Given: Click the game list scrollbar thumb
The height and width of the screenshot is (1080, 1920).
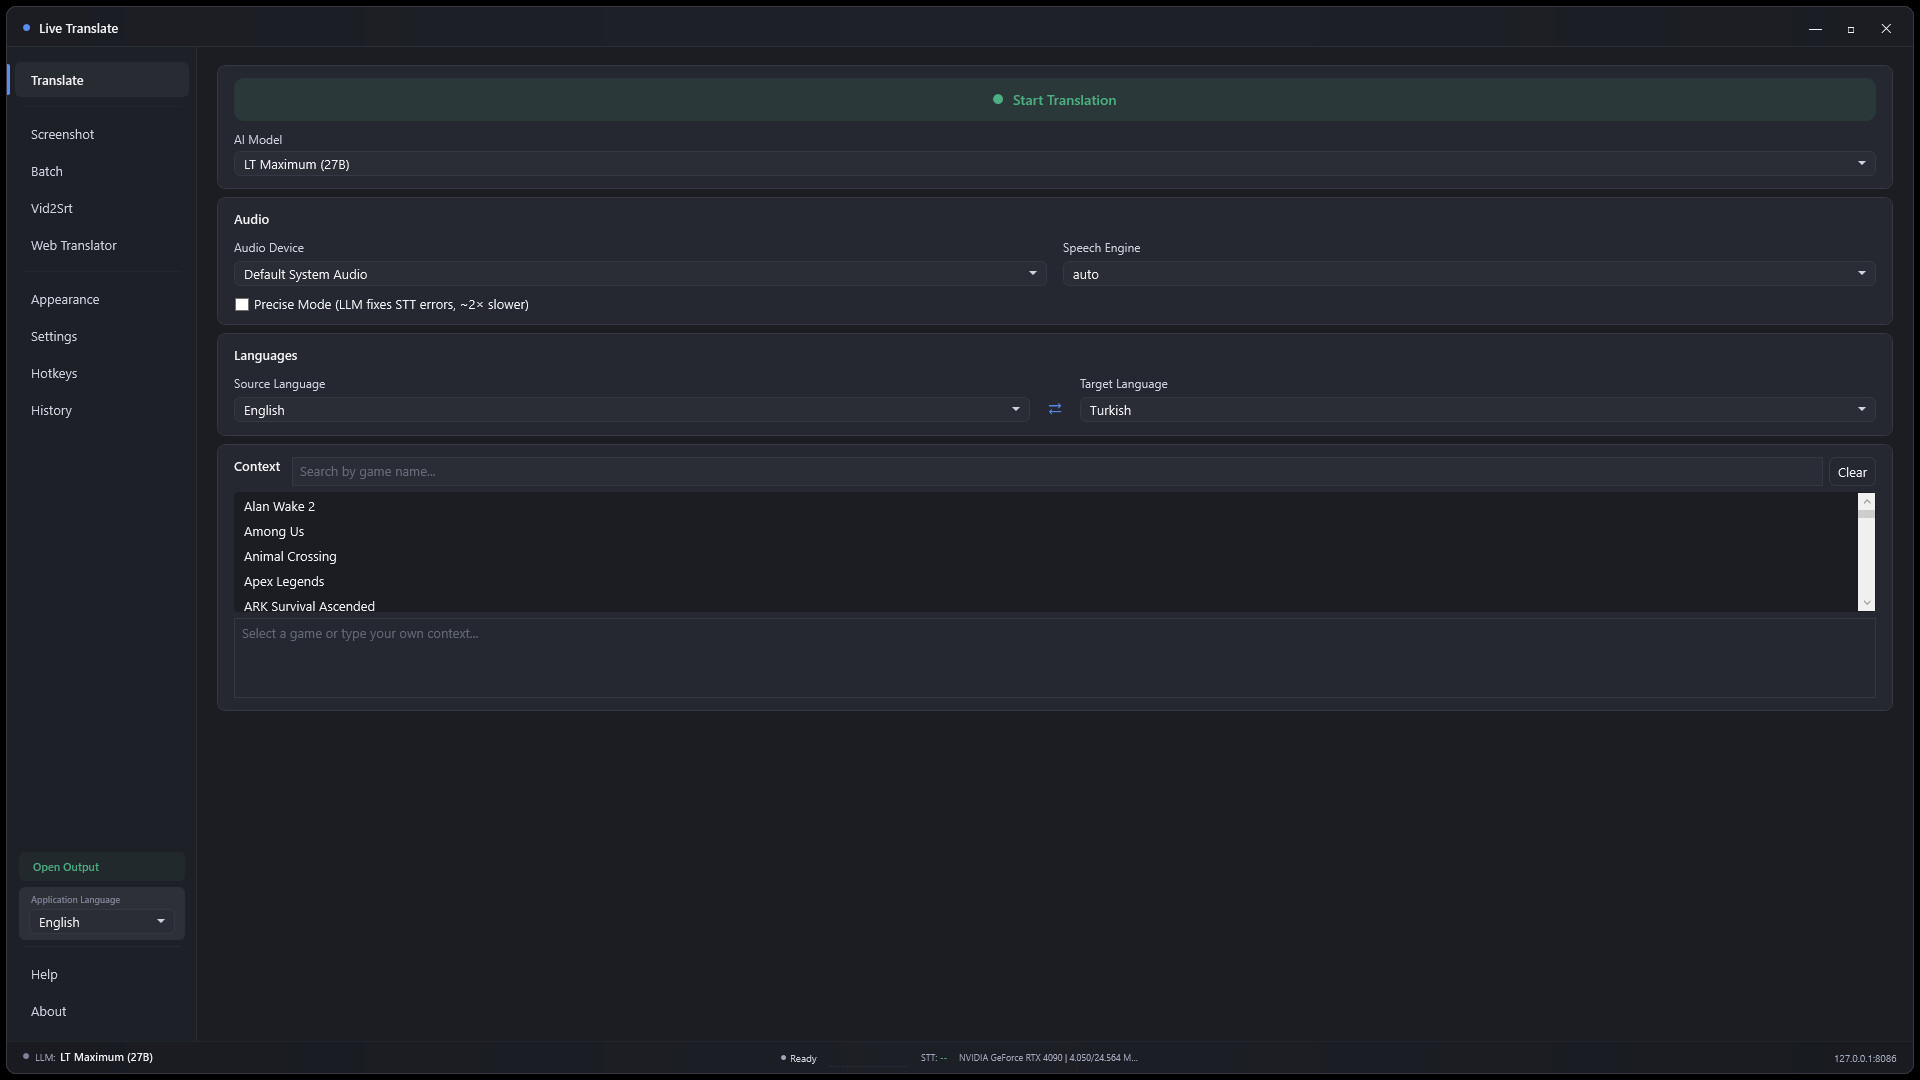Looking at the screenshot, I should coord(1866,514).
